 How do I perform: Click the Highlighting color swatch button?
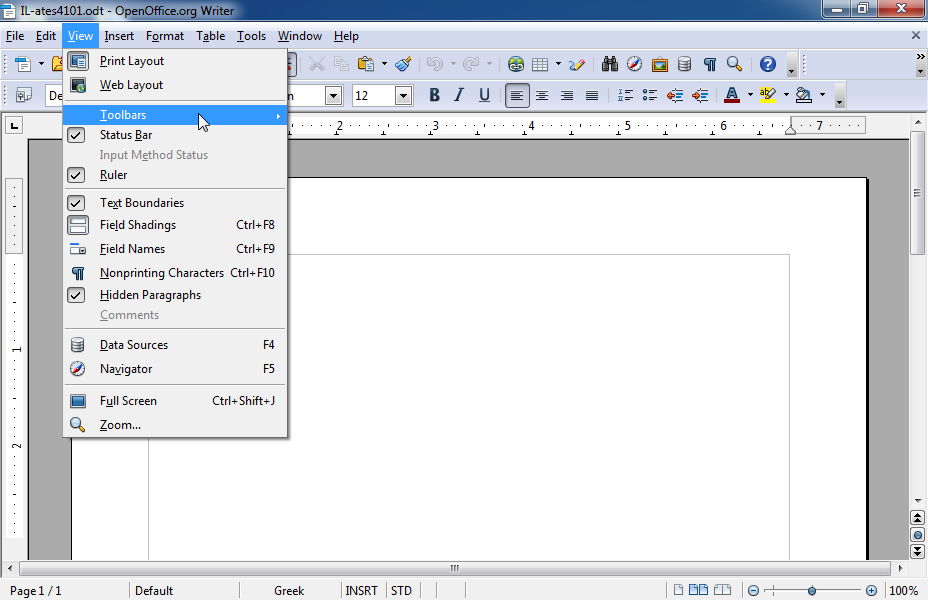[768, 95]
